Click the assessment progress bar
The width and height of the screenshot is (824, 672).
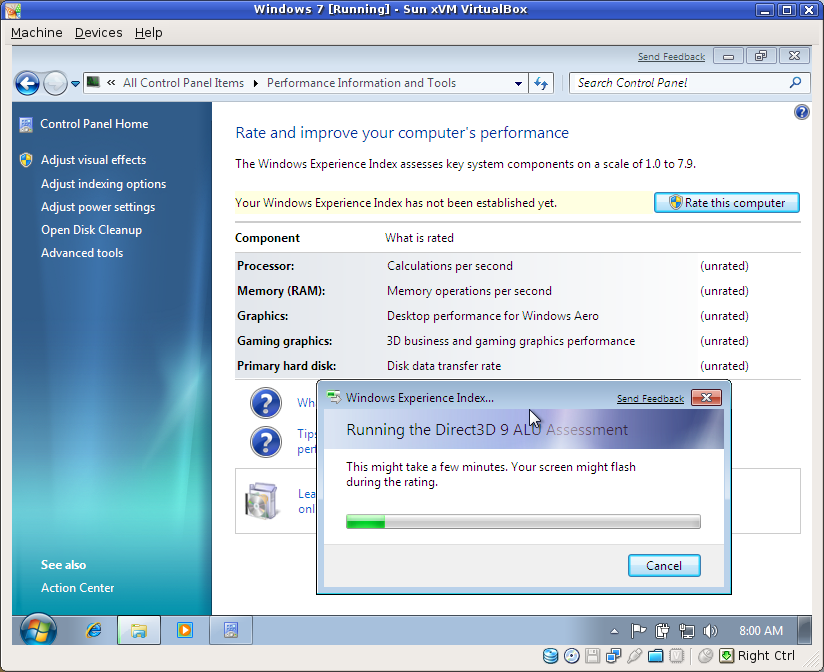(x=523, y=521)
